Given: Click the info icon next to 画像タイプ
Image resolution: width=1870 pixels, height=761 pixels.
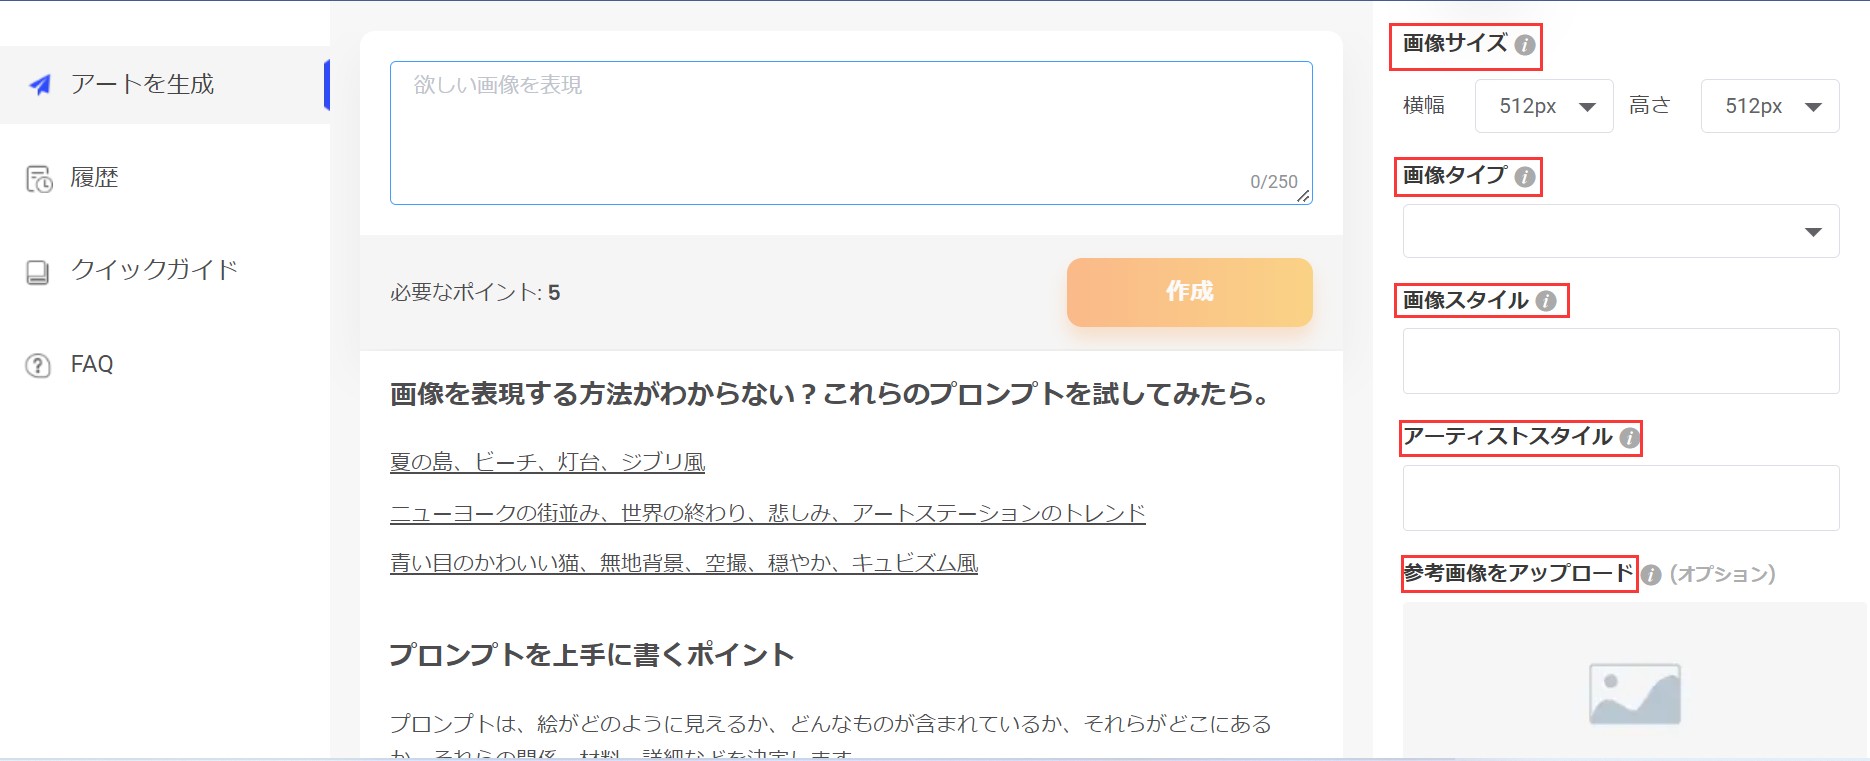Looking at the screenshot, I should click(x=1525, y=177).
